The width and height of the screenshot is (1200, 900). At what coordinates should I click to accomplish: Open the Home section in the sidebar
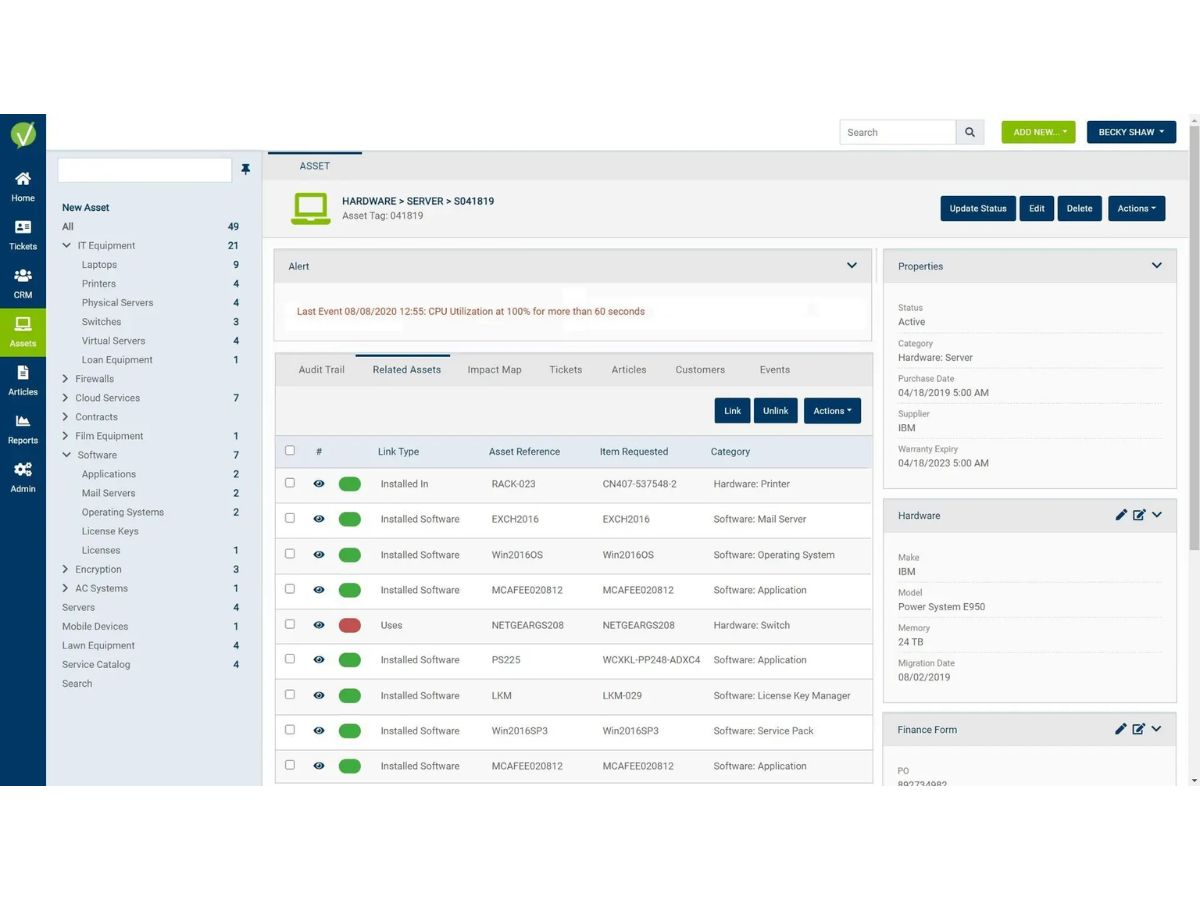[x=23, y=186]
